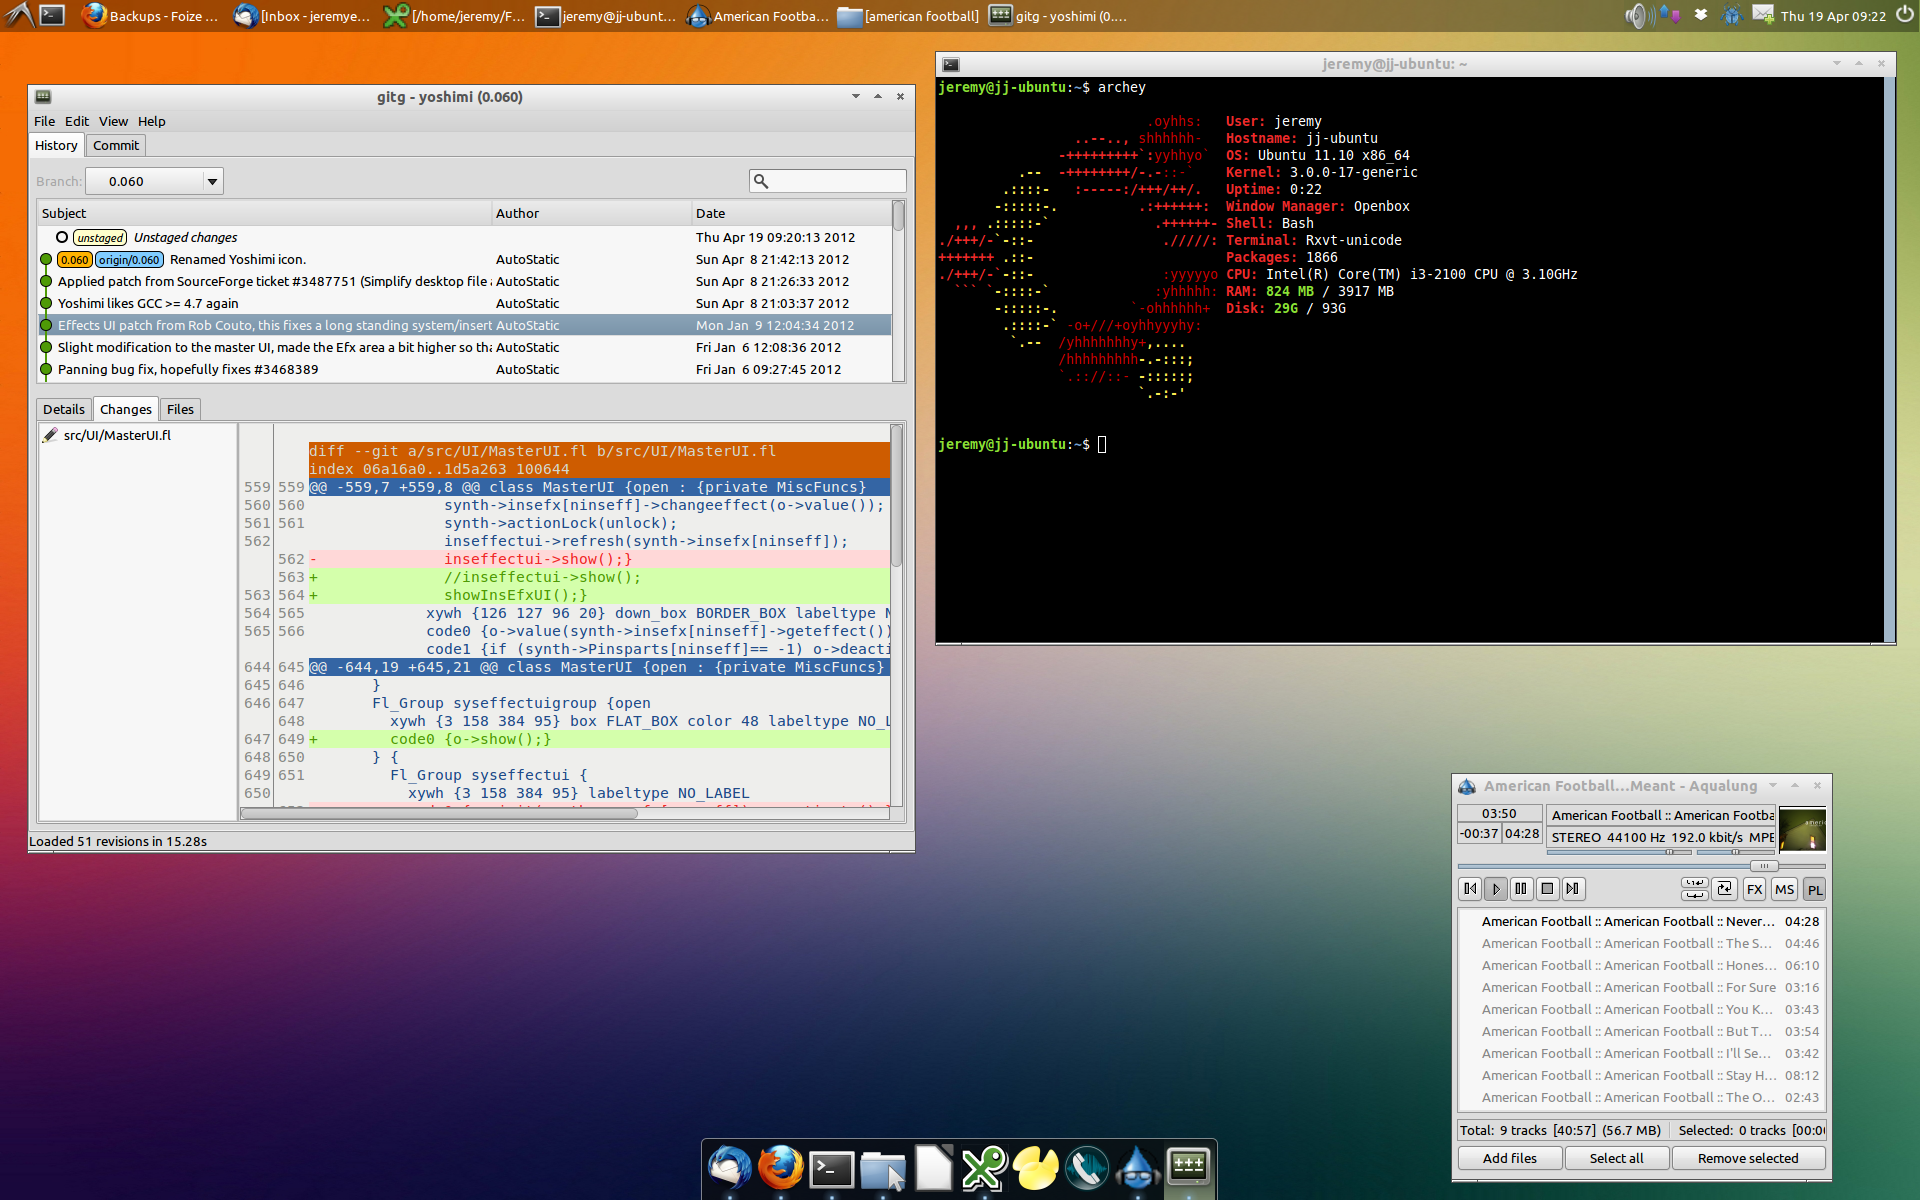Toggle the FX effects button
Viewport: 1920px width, 1200px height.
pyautogui.click(x=1754, y=890)
